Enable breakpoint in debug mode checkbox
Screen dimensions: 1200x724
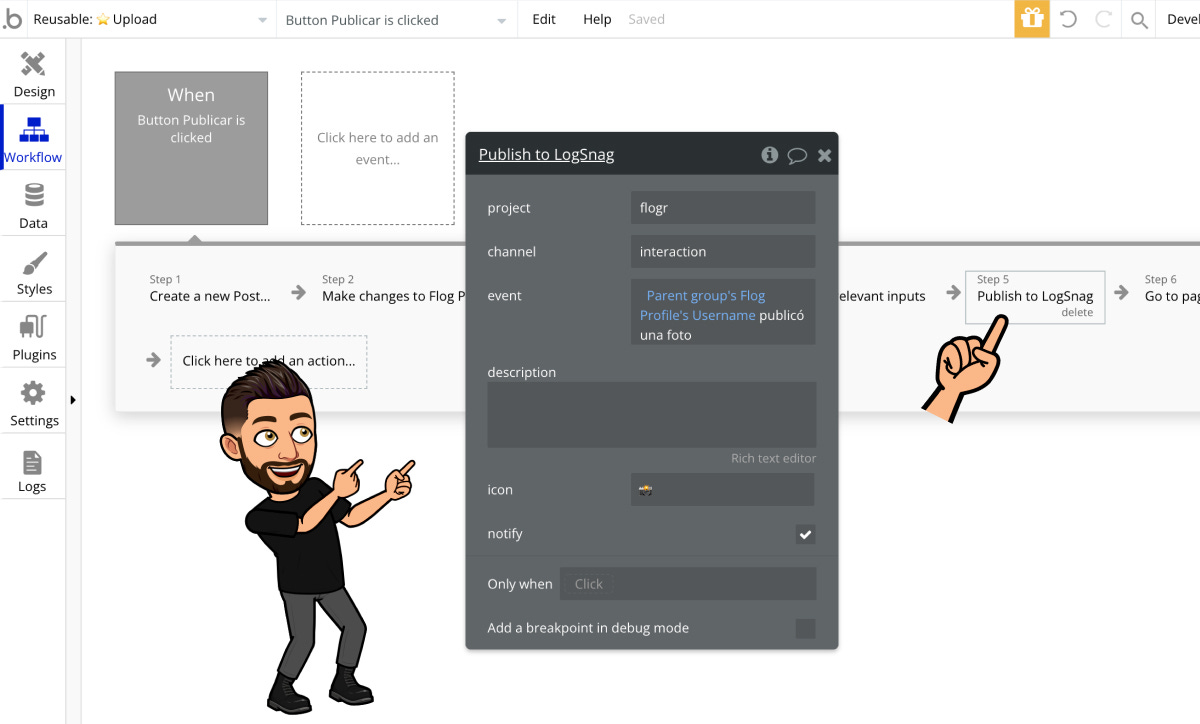[805, 628]
